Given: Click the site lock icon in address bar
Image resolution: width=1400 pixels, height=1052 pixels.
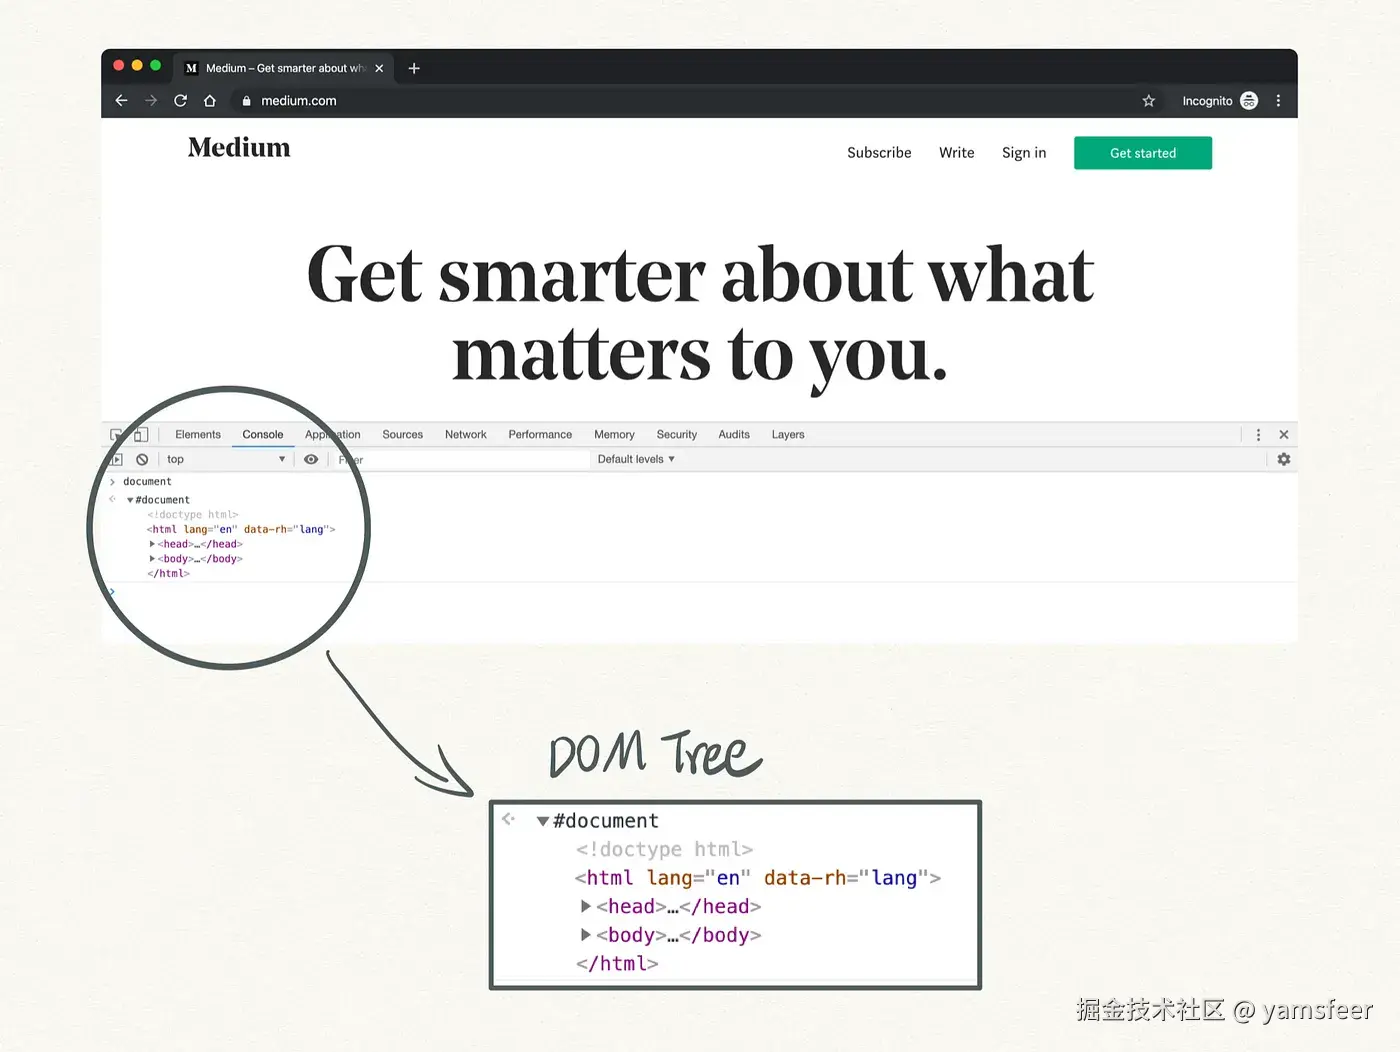Looking at the screenshot, I should (x=246, y=100).
